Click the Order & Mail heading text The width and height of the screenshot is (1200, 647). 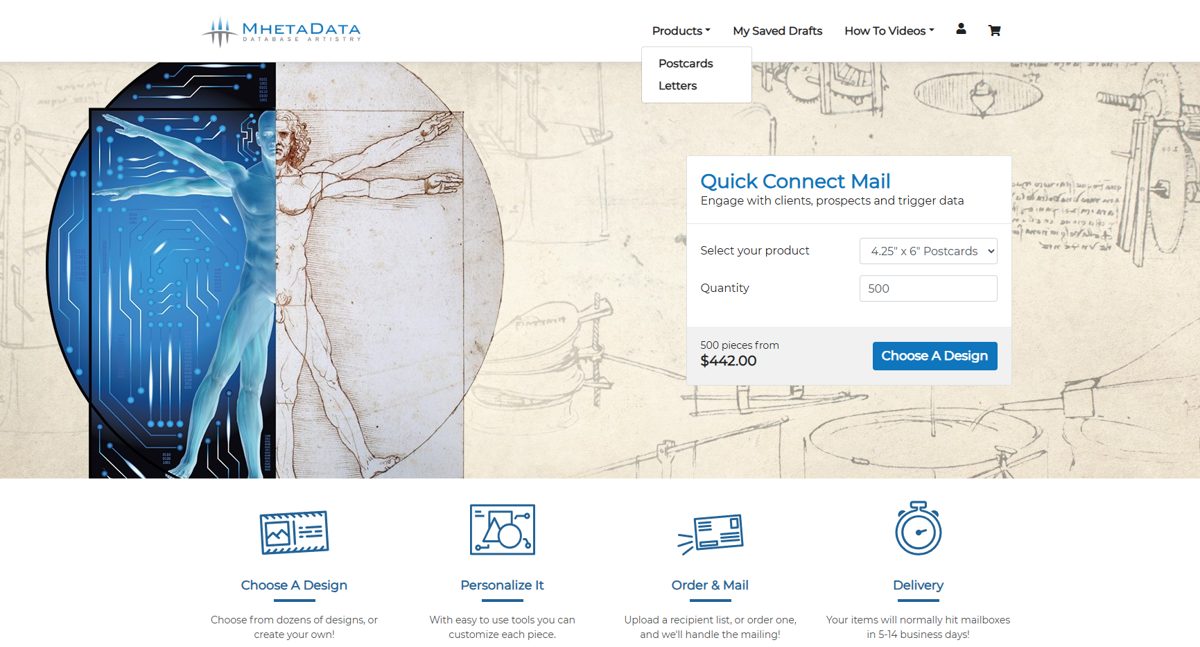(x=710, y=585)
